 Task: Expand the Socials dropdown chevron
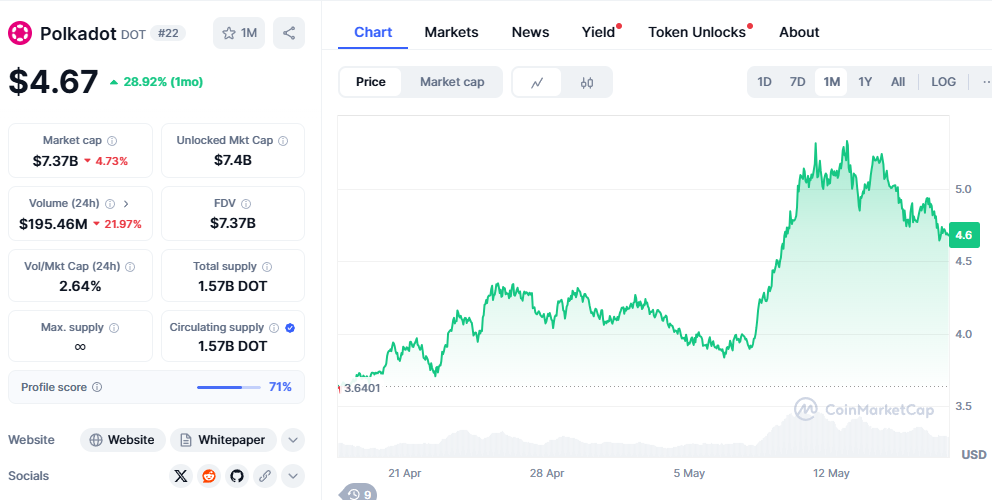click(x=293, y=476)
